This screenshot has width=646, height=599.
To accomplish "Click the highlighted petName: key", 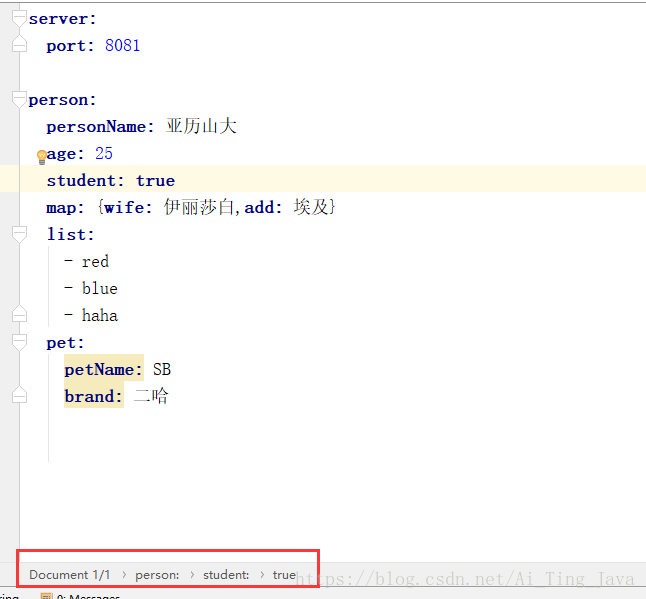I will [103, 370].
